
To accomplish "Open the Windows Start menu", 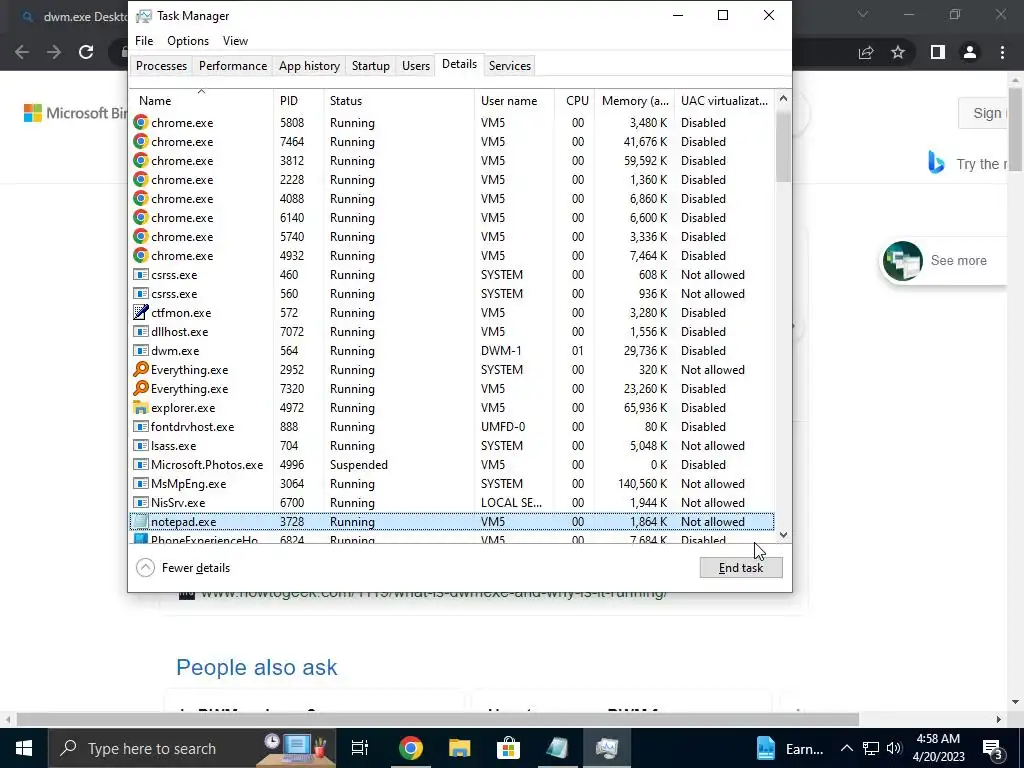I will coord(24,748).
